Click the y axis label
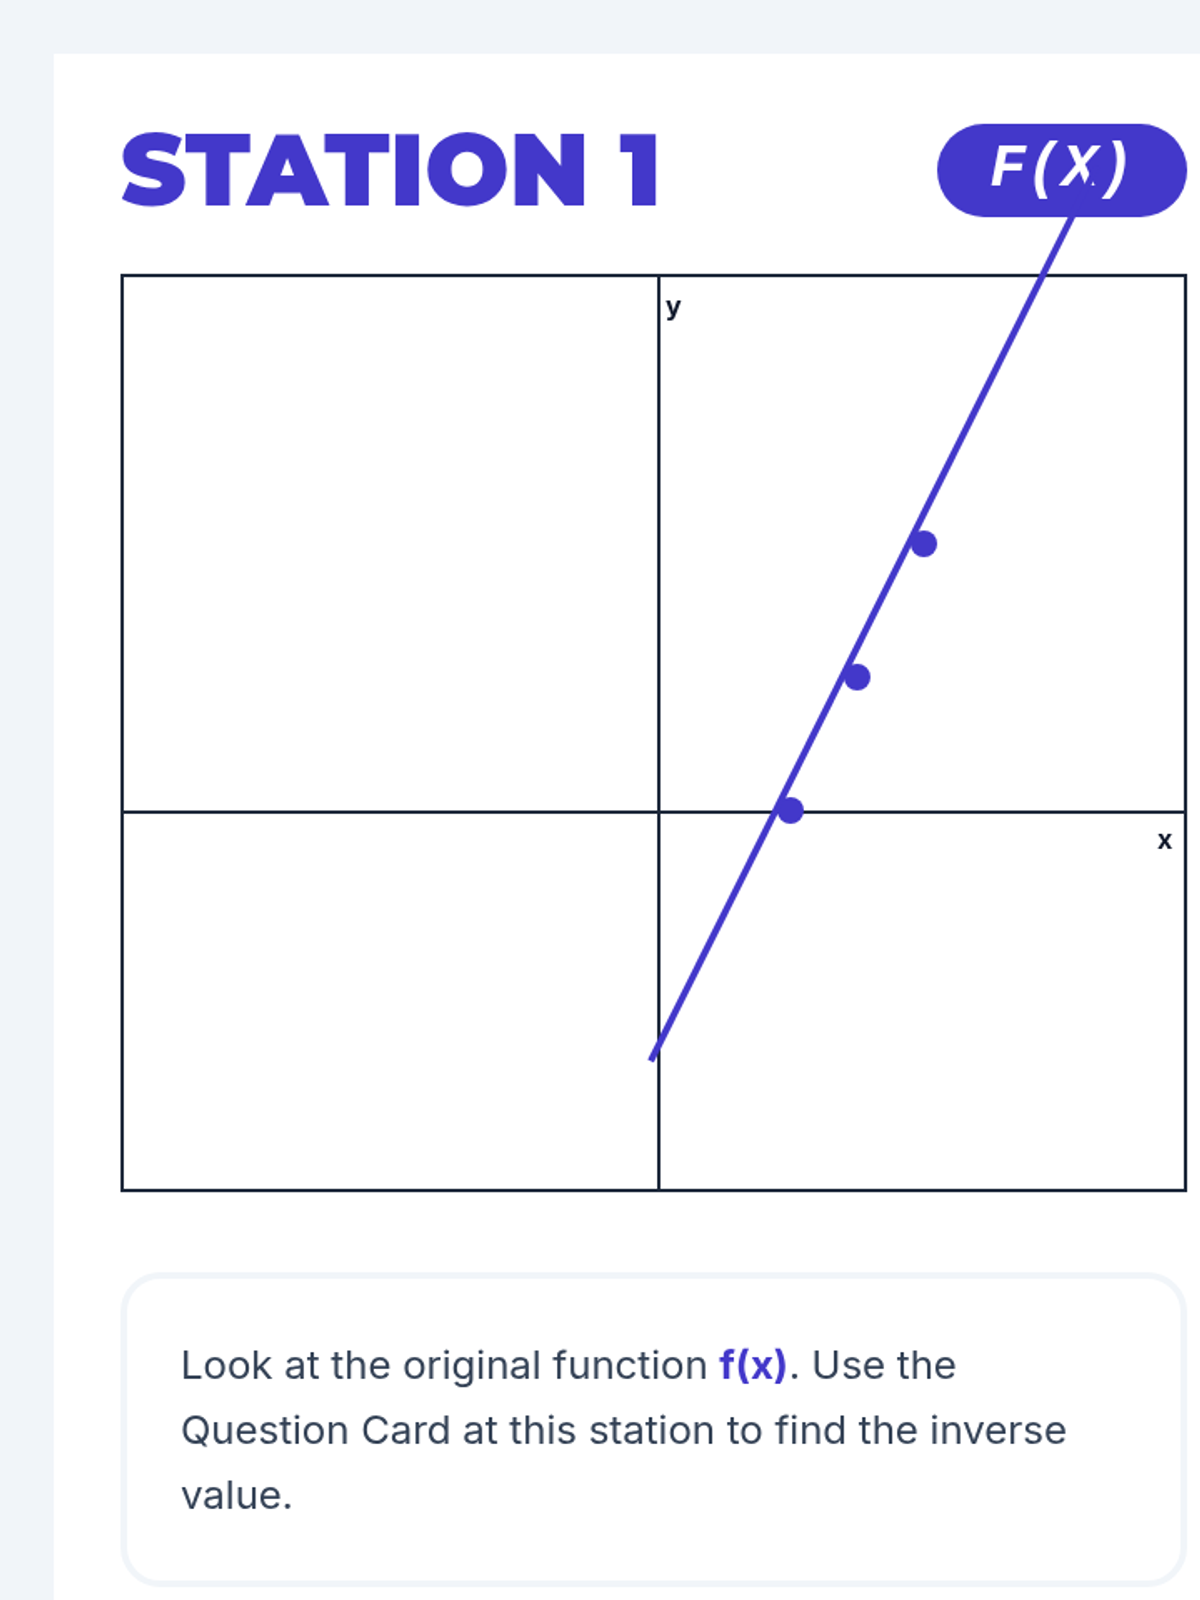The image size is (1200, 1600). [x=673, y=307]
